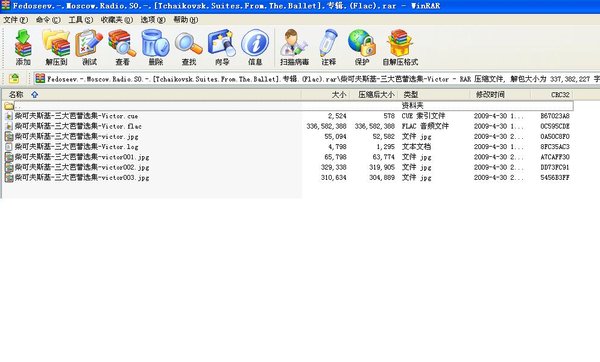Click the Protect (保护) archive icon
The image size is (600, 362).
[362, 47]
